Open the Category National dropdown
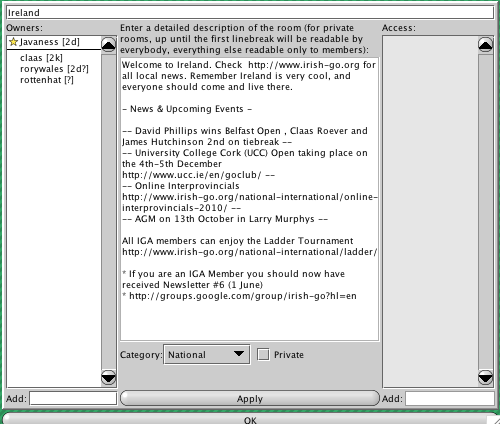This screenshot has height=424, width=500. point(207,355)
